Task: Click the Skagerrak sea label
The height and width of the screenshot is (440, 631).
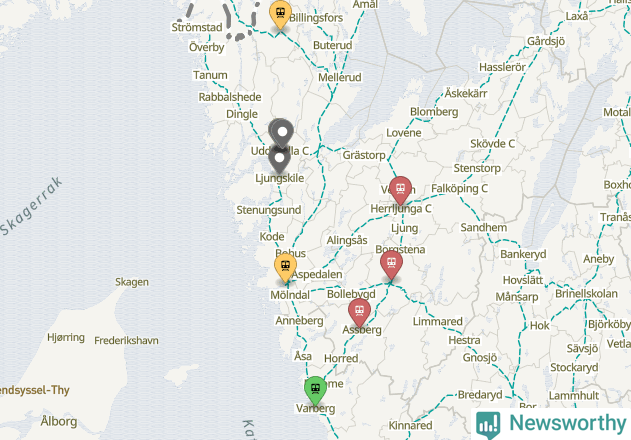Action: click(x=31, y=206)
